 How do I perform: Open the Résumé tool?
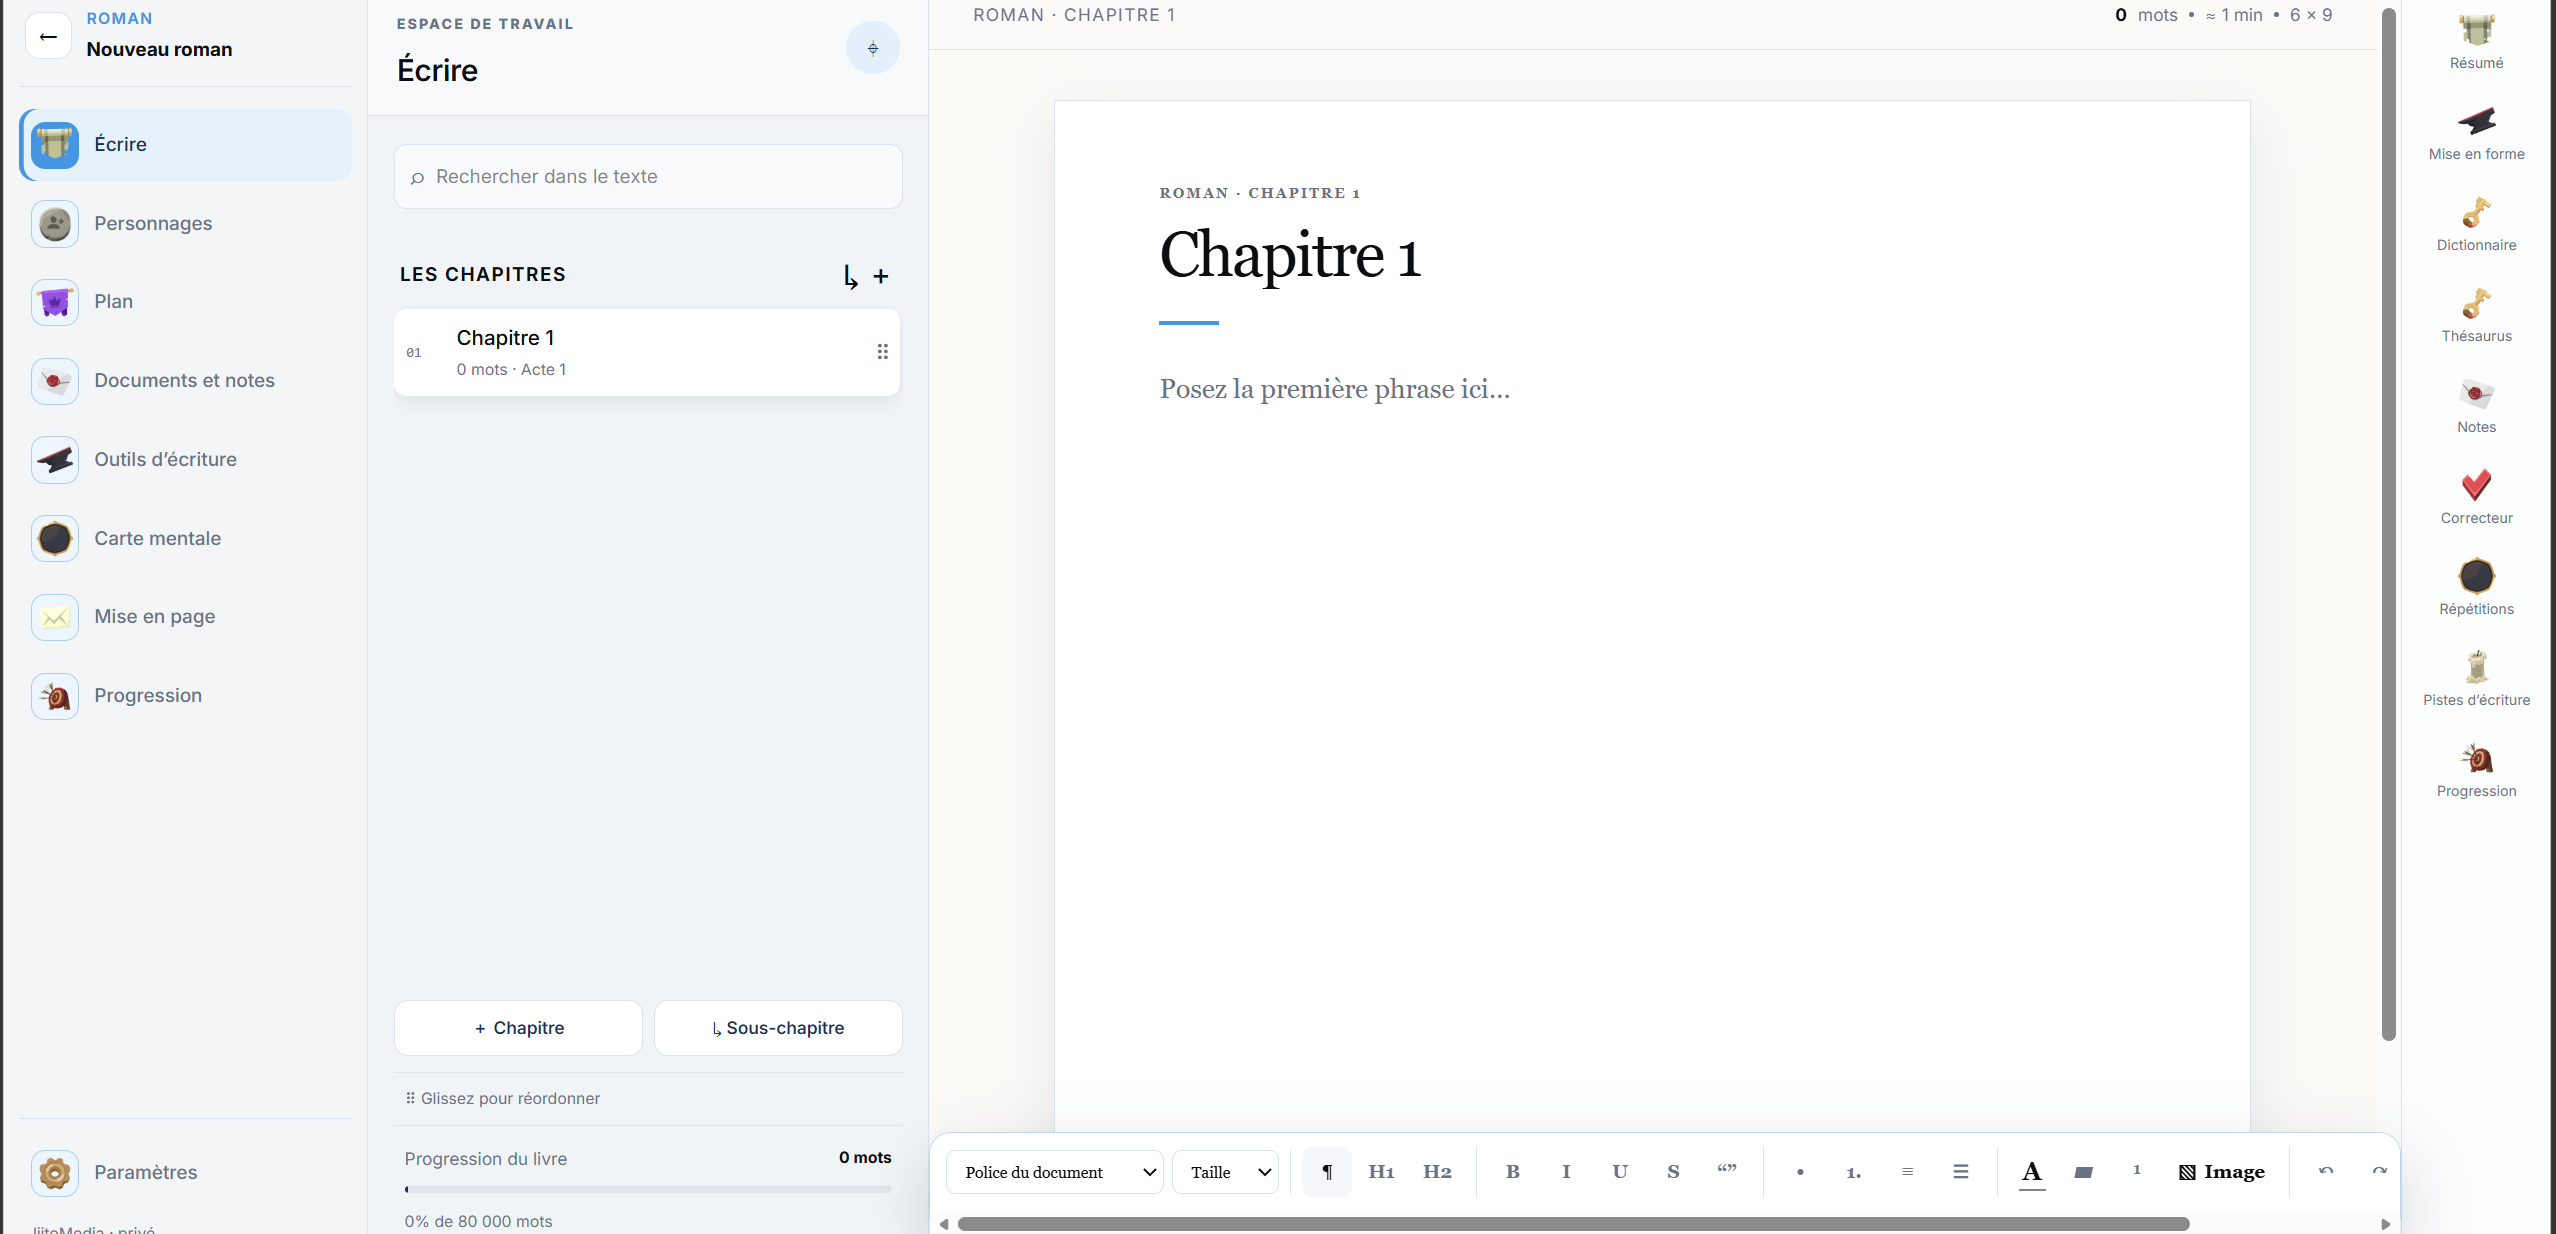tap(2476, 42)
